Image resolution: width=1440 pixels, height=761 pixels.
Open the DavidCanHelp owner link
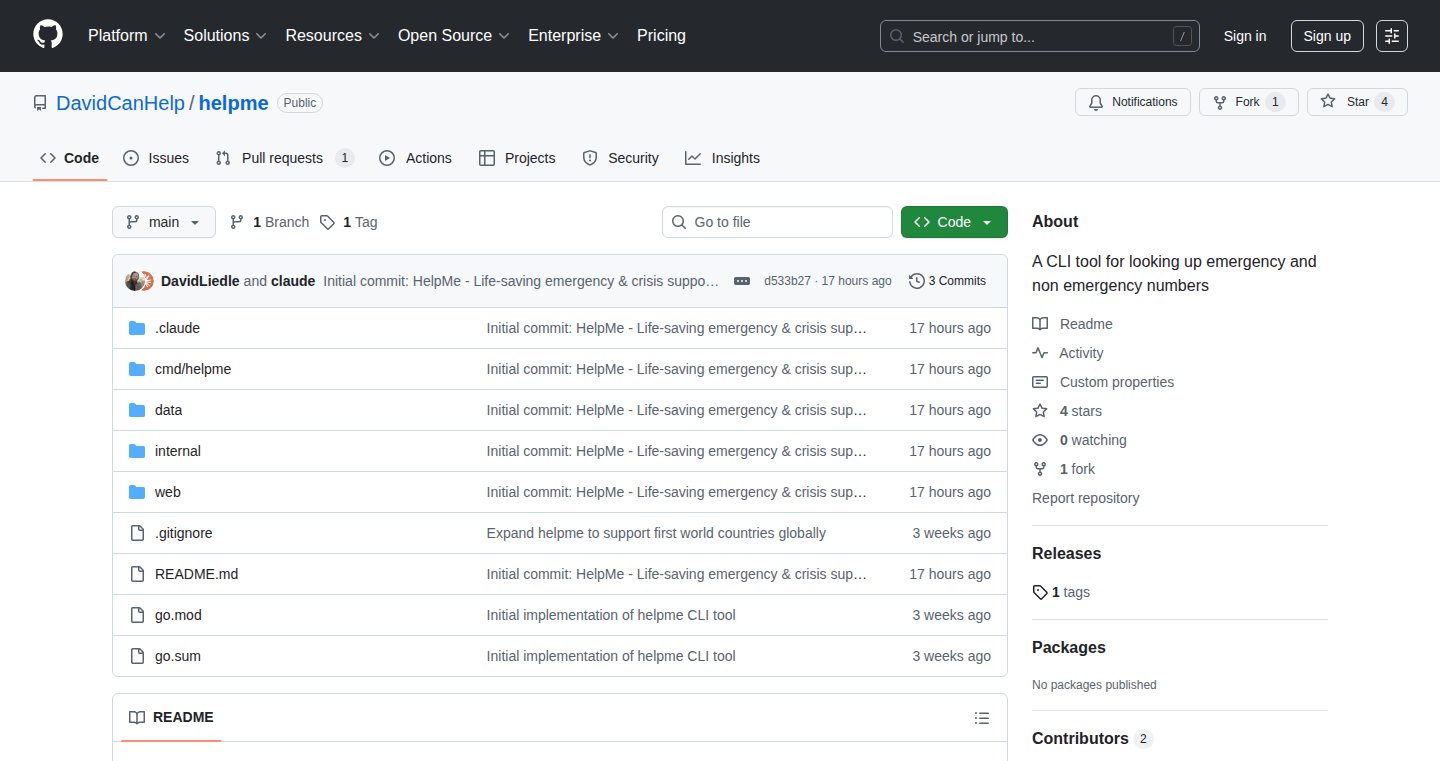click(120, 103)
